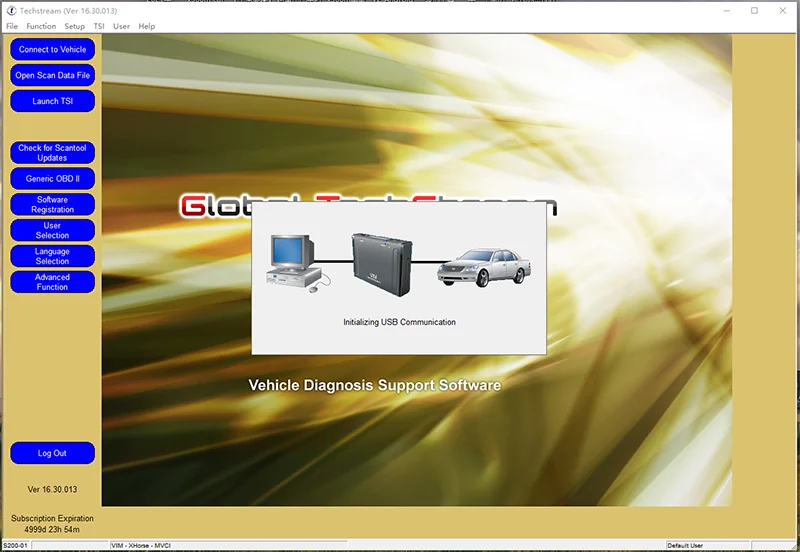The height and width of the screenshot is (552, 800).
Task: Click the Log Out button
Action: coord(53,453)
